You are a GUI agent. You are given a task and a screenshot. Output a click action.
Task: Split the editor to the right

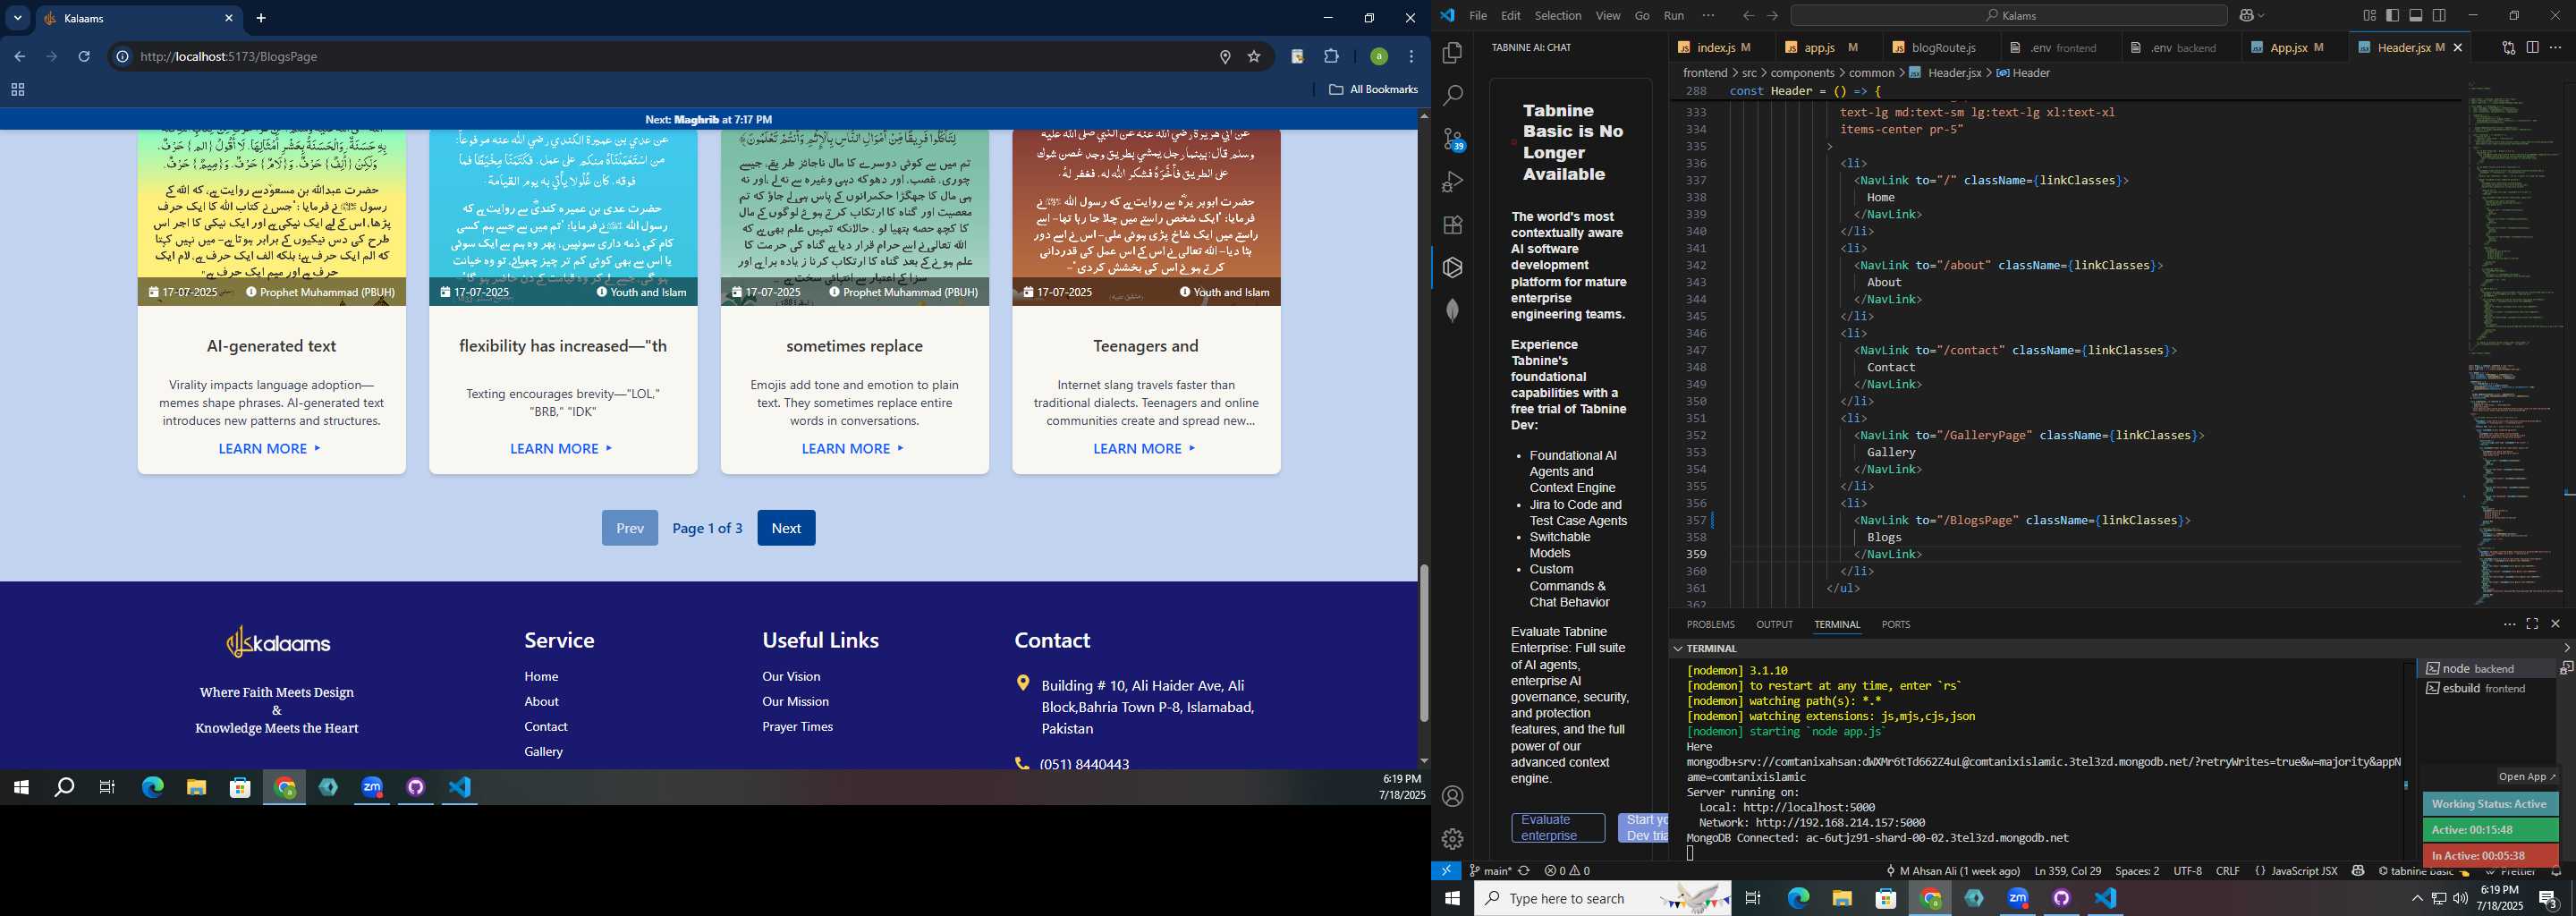[x=2532, y=47]
